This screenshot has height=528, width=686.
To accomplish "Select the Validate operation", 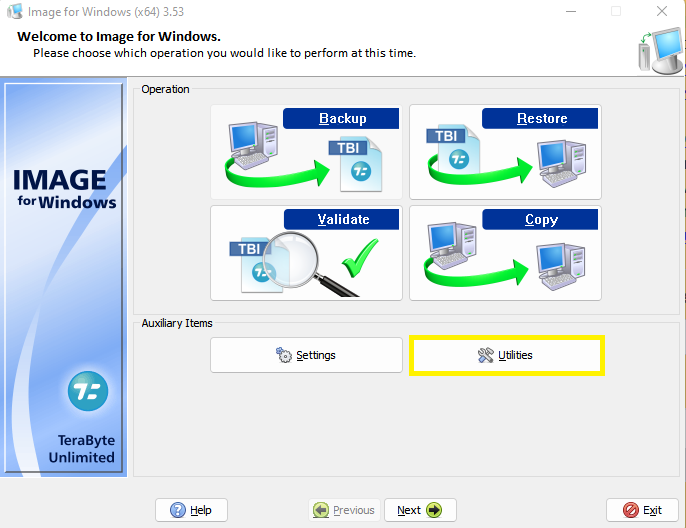I will (x=306, y=253).
